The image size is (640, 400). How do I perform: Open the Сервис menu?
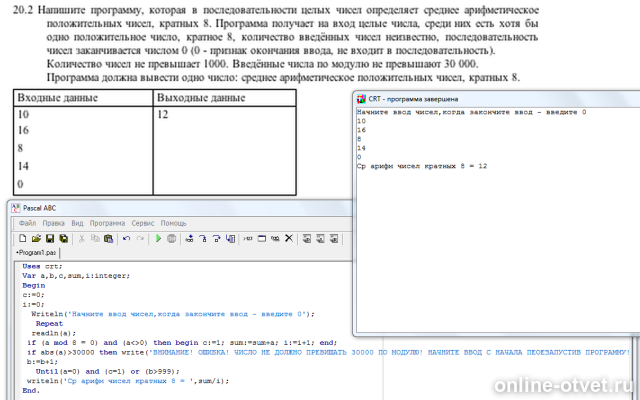(x=143, y=223)
